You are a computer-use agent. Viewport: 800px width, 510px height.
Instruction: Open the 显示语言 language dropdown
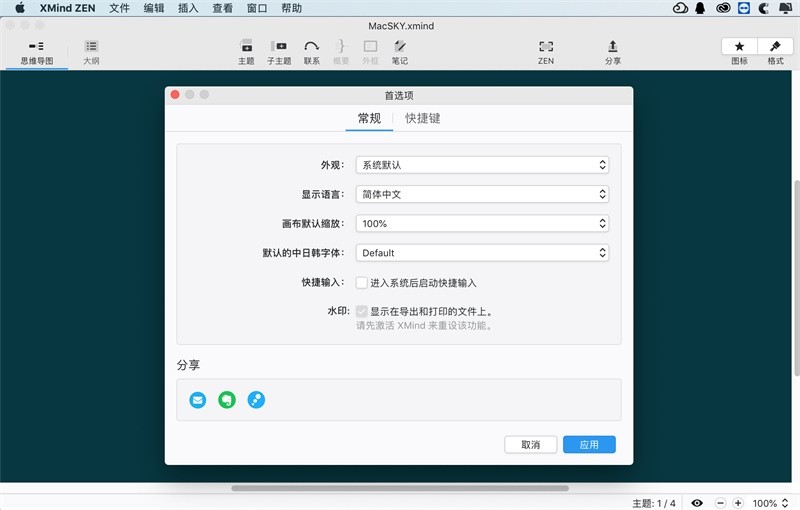[x=482, y=194]
